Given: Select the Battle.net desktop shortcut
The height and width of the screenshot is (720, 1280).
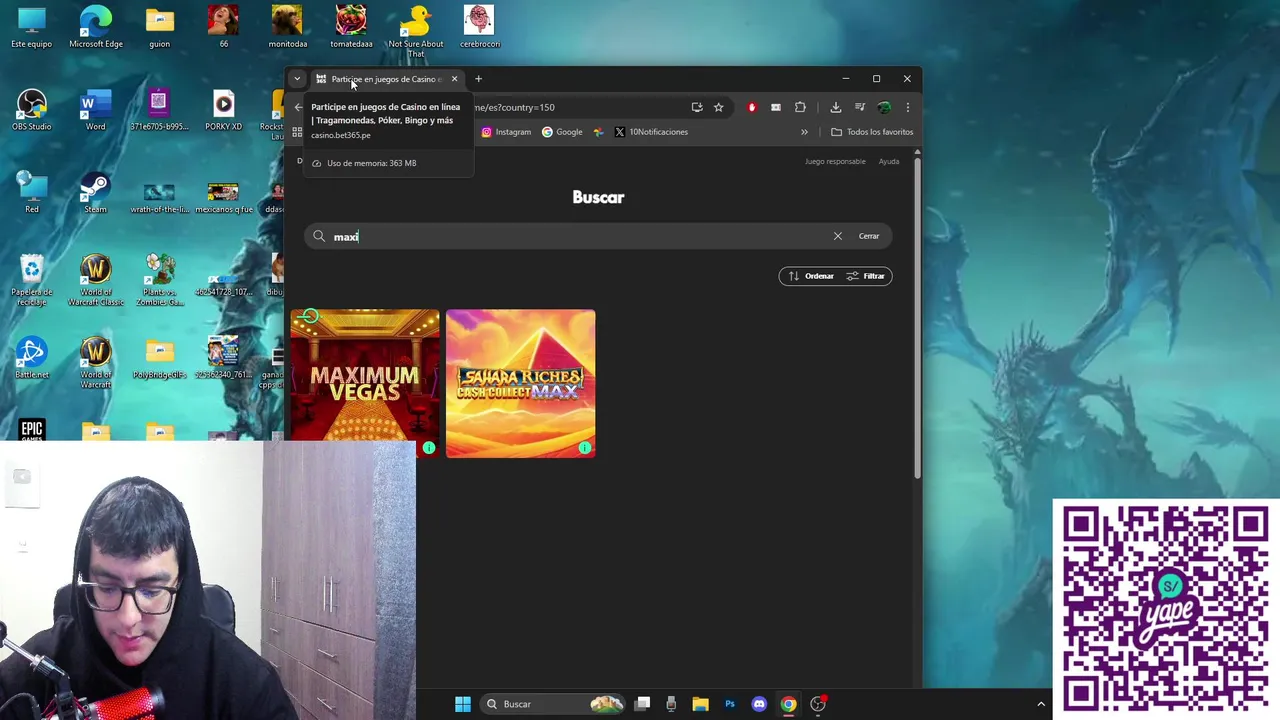Looking at the screenshot, I should (32, 358).
